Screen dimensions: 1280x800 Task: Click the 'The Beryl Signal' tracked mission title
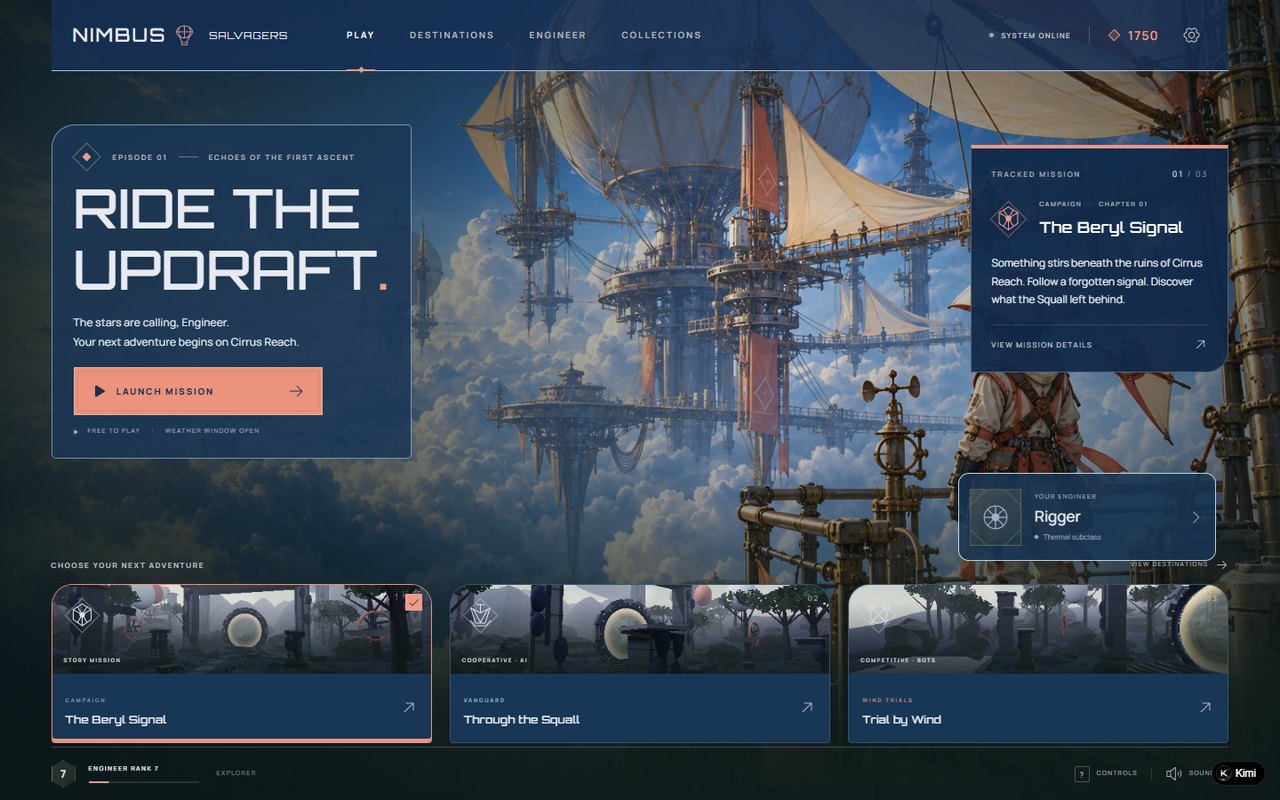tap(1111, 227)
